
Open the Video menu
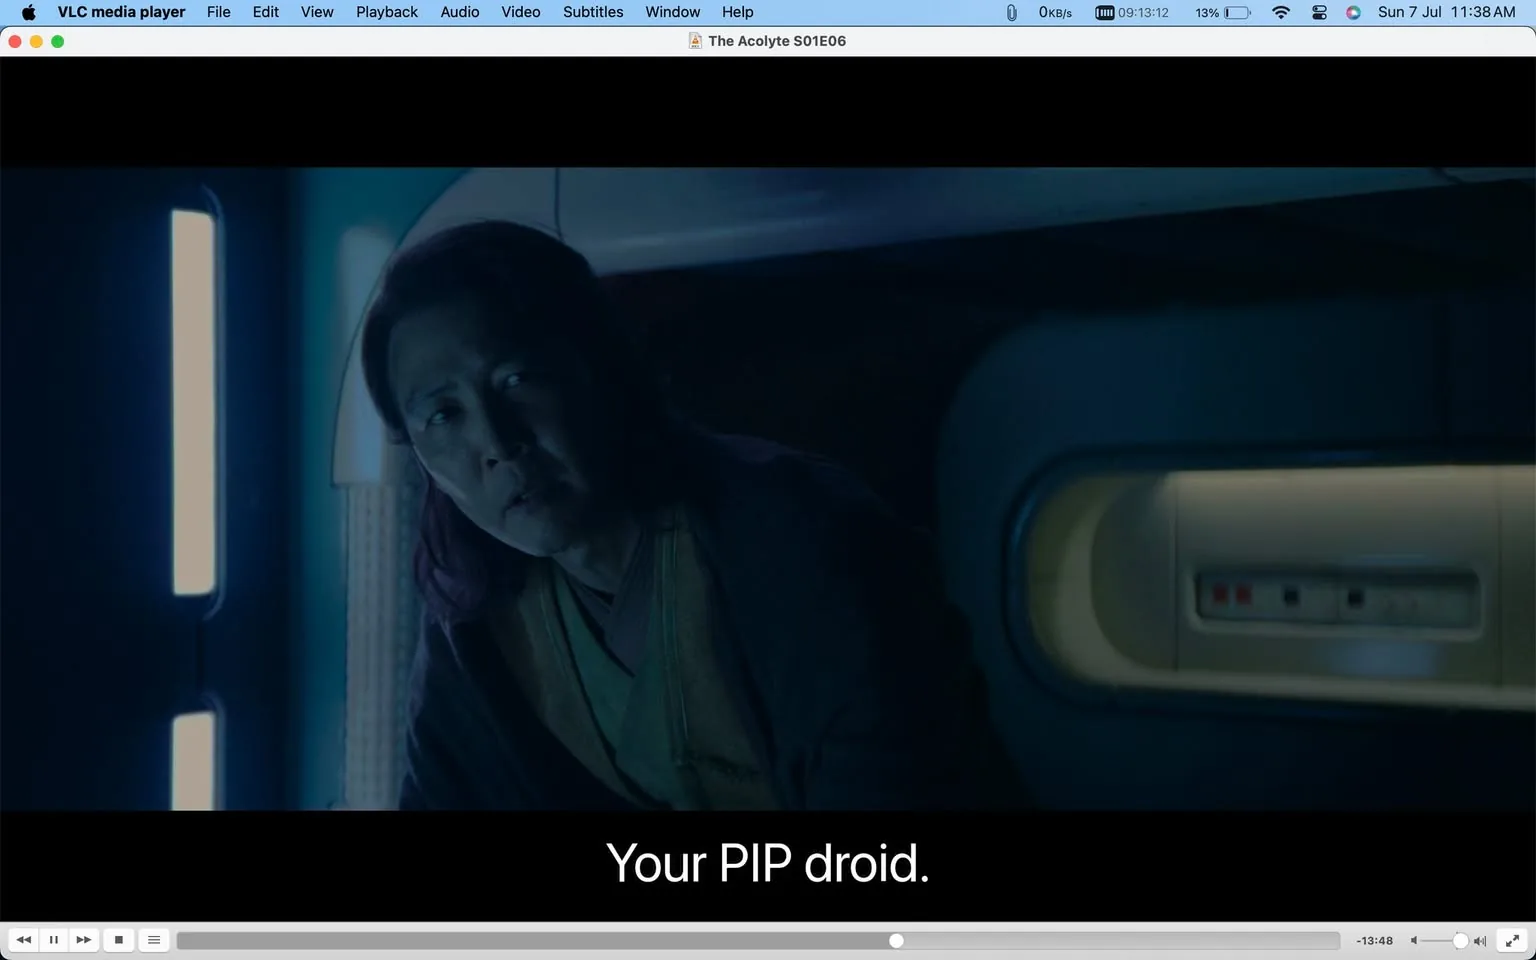tap(519, 12)
